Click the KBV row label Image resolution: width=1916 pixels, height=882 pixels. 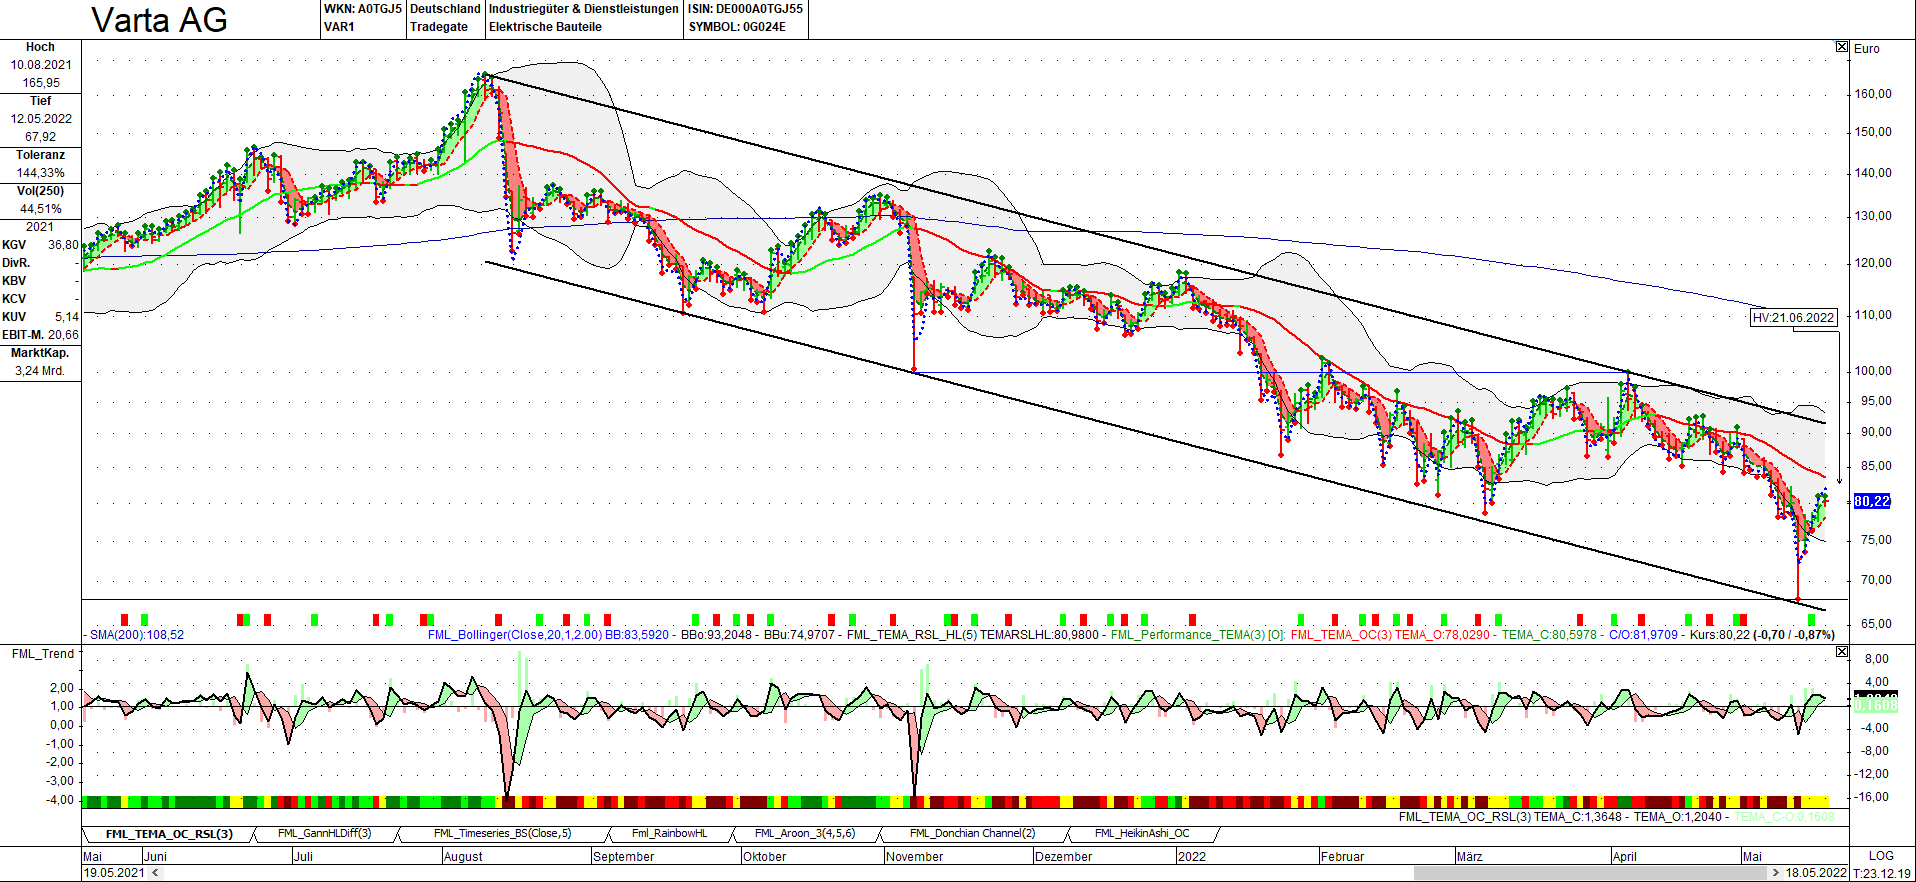click(x=14, y=281)
